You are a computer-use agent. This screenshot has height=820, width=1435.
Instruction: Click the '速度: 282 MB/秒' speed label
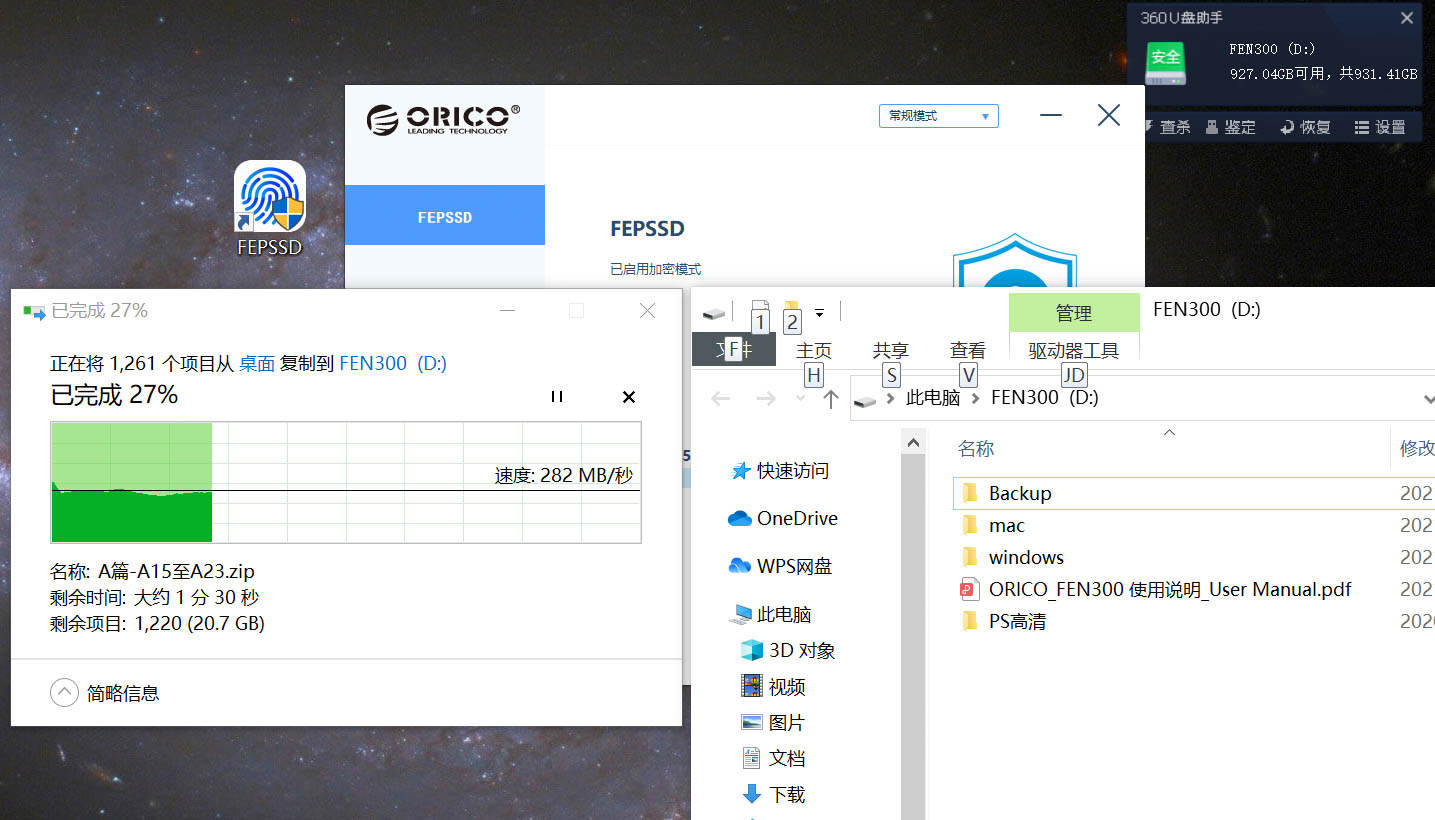tap(564, 475)
